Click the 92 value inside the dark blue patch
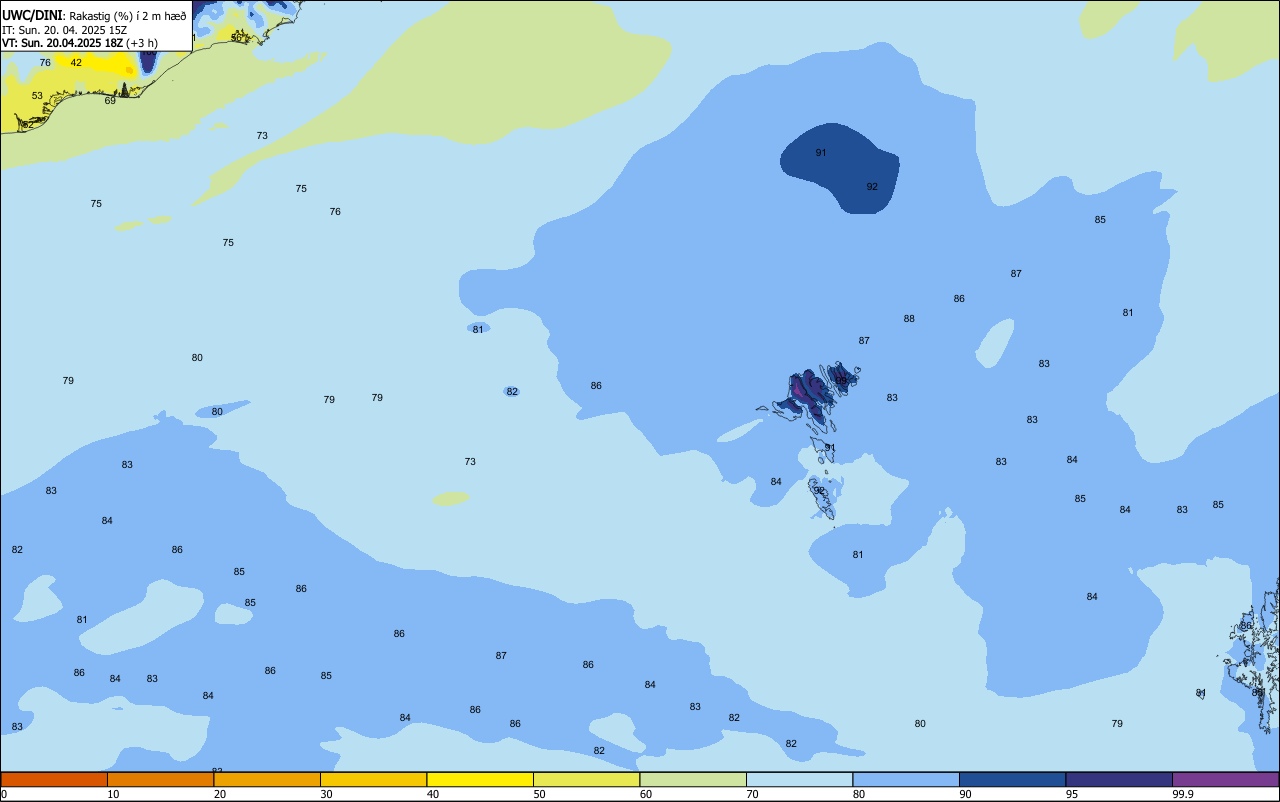Screen dimensions: 1280x802 tap(872, 187)
